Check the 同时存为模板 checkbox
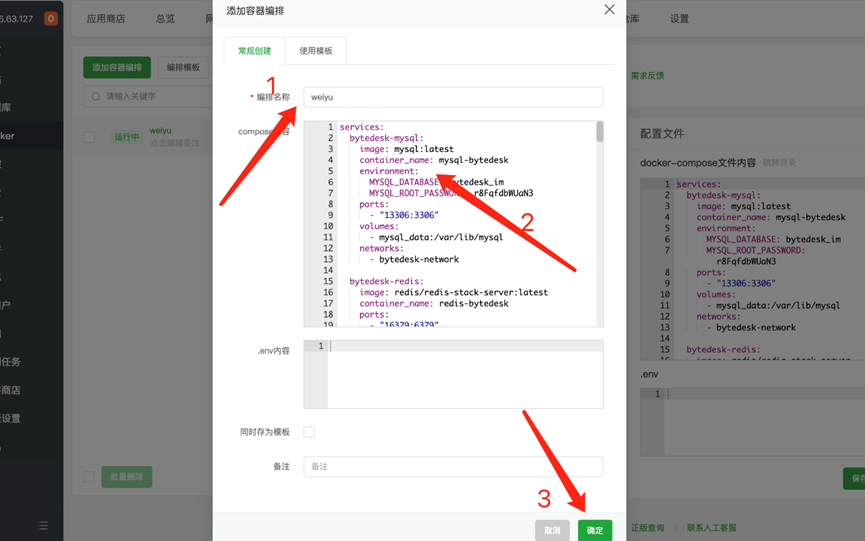Viewport: 865px width, 541px height. pos(309,432)
